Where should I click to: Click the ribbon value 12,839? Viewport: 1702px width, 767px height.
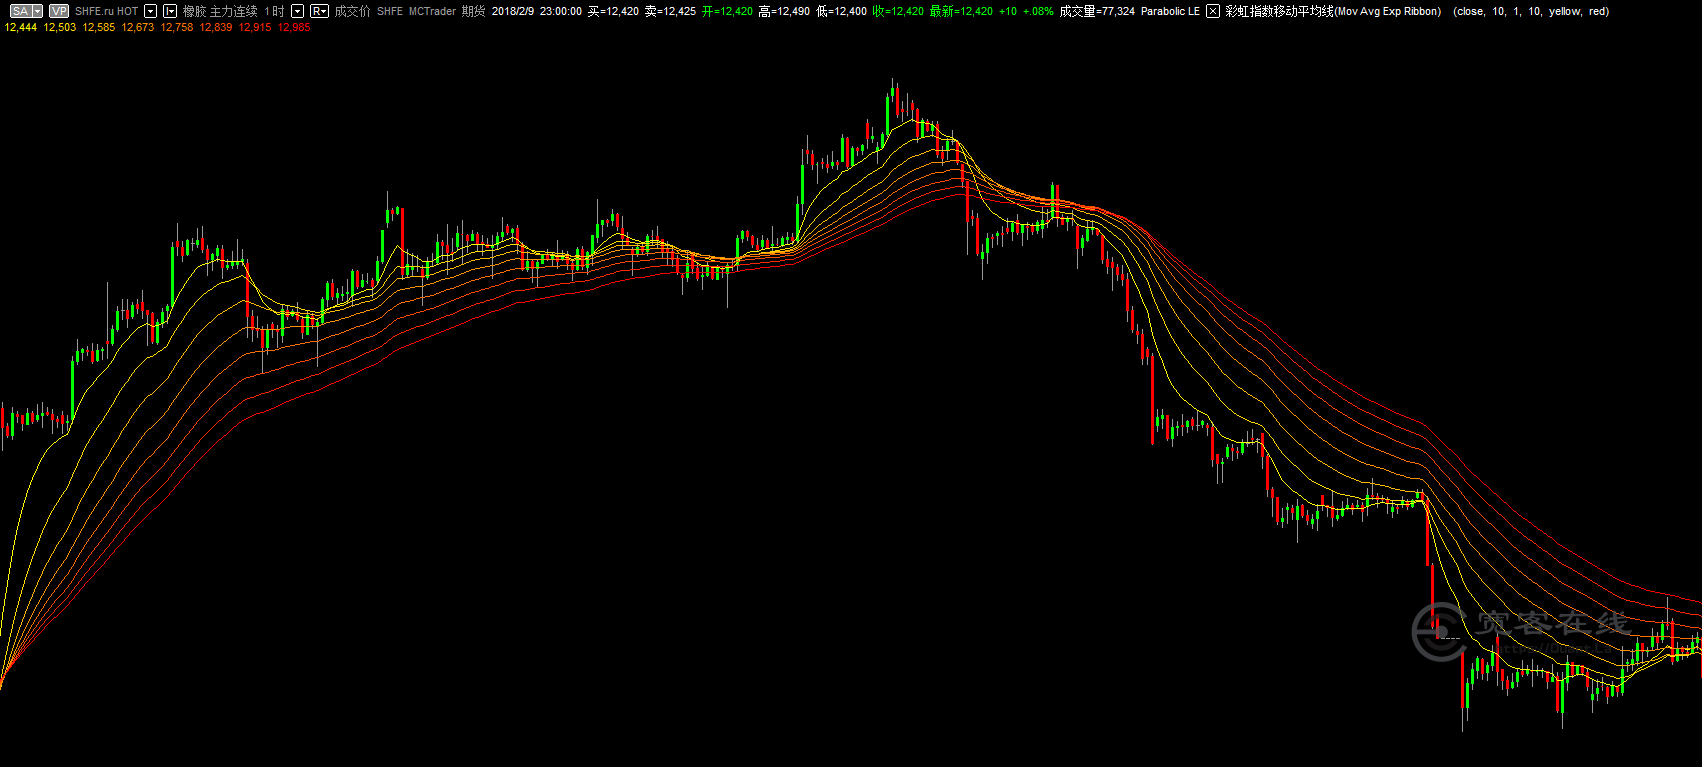click(x=216, y=27)
